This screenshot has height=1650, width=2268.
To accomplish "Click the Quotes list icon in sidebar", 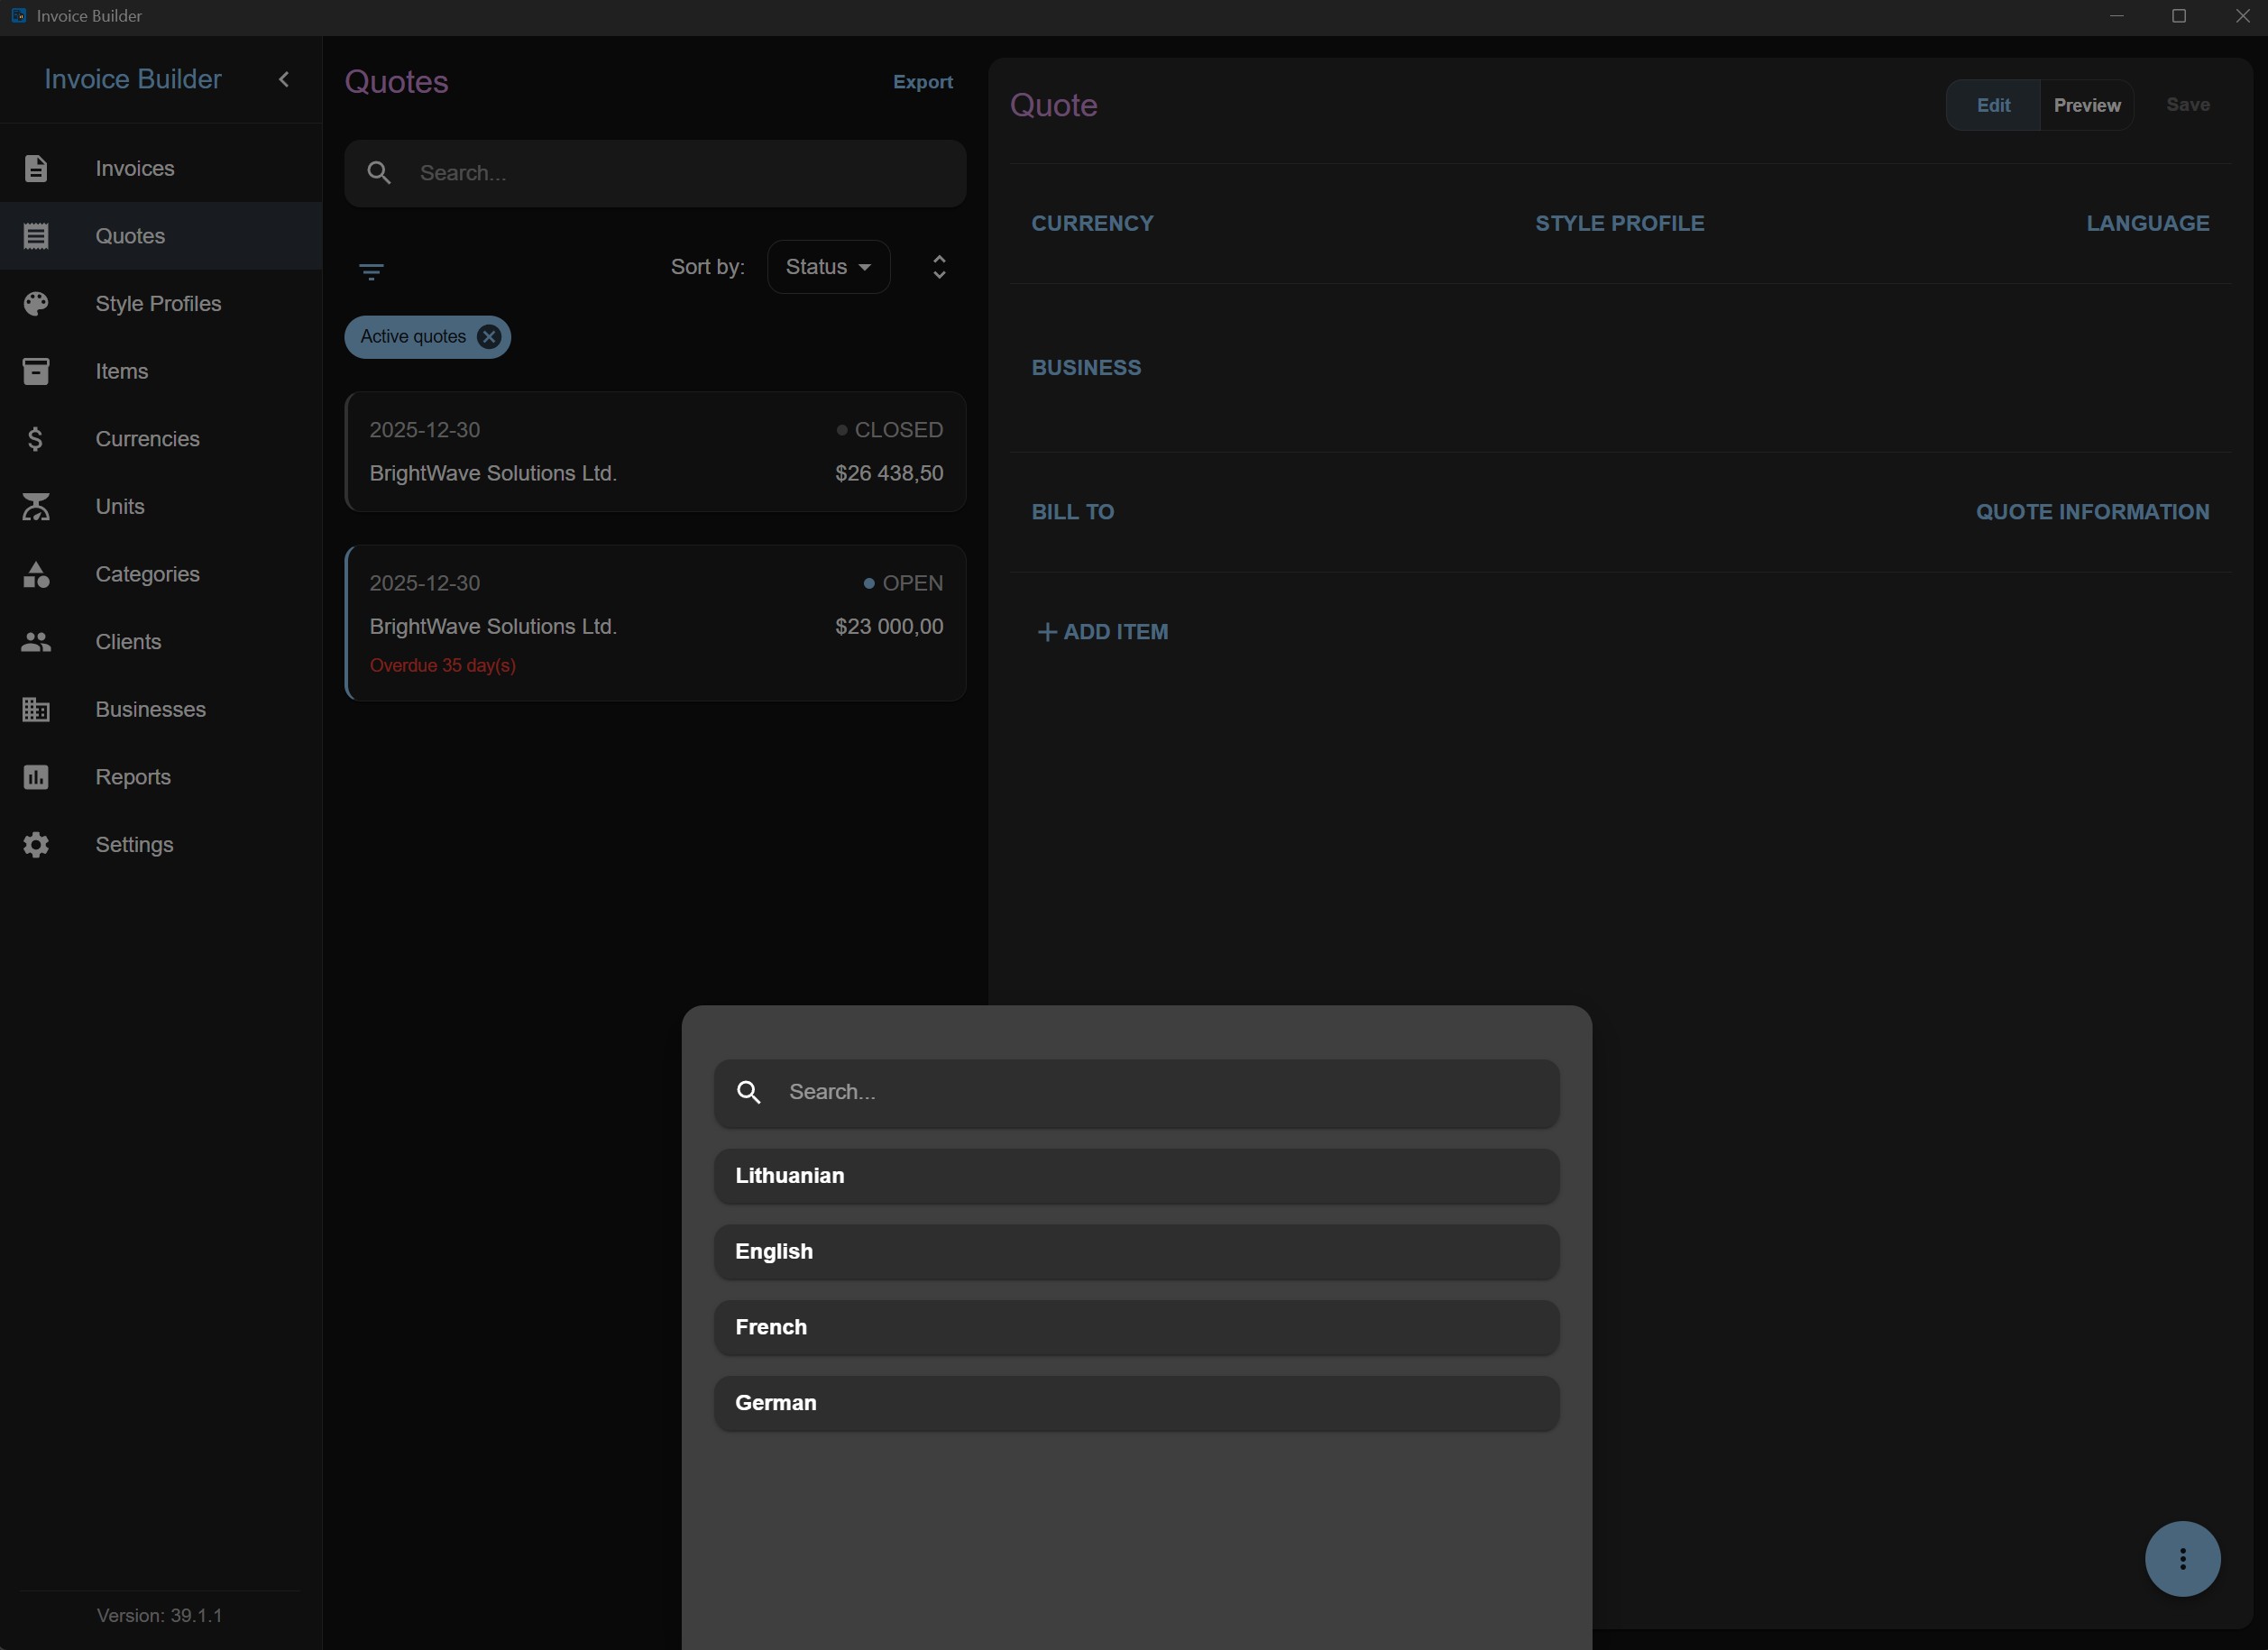I will point(36,236).
